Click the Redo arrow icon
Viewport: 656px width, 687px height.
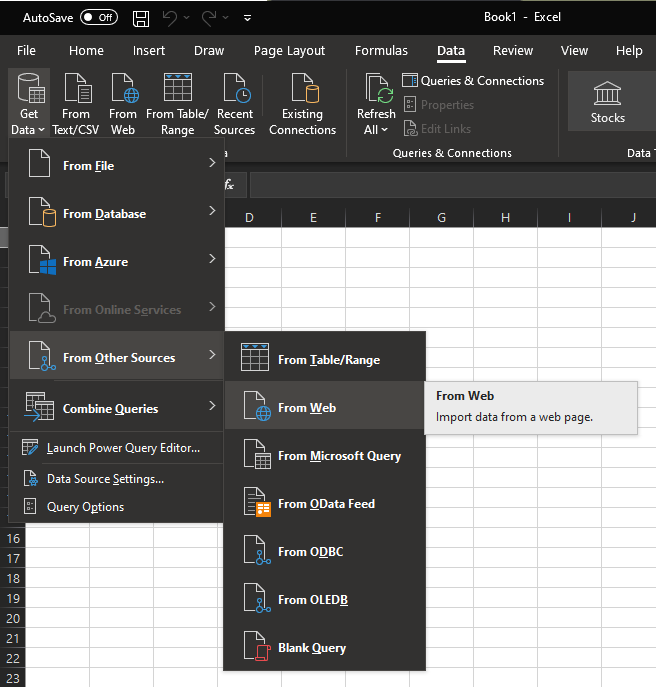209,18
